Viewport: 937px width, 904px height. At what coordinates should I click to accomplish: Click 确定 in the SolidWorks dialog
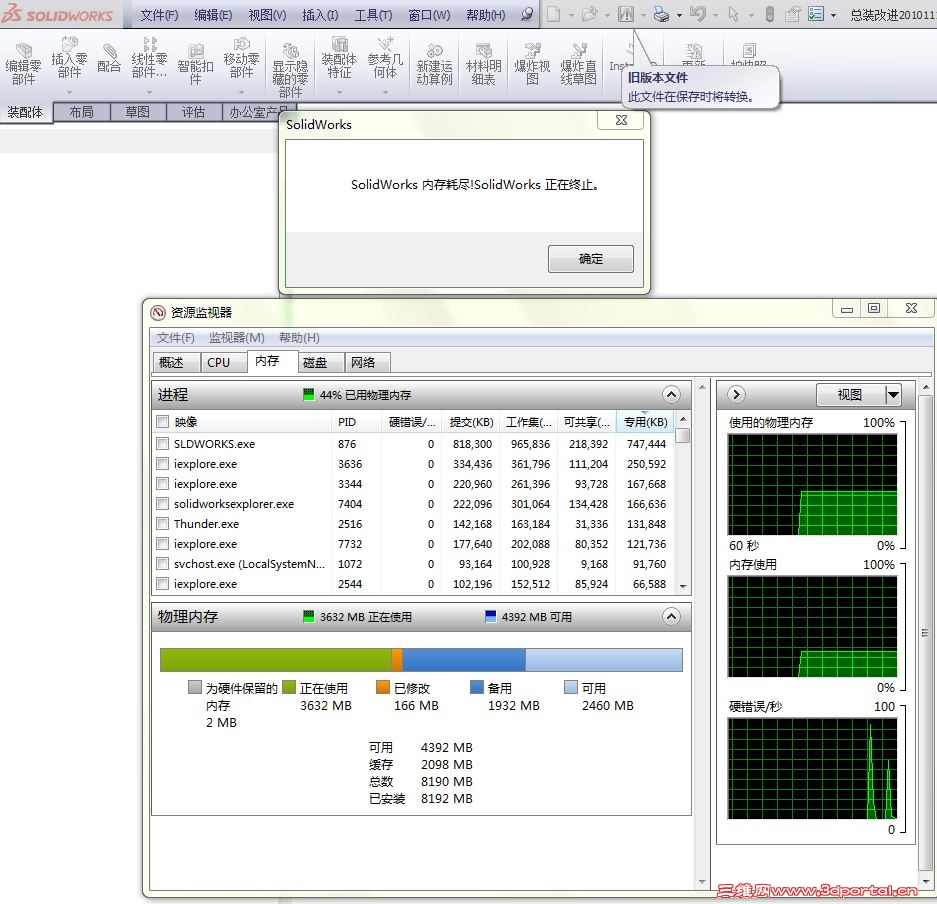(x=590, y=259)
